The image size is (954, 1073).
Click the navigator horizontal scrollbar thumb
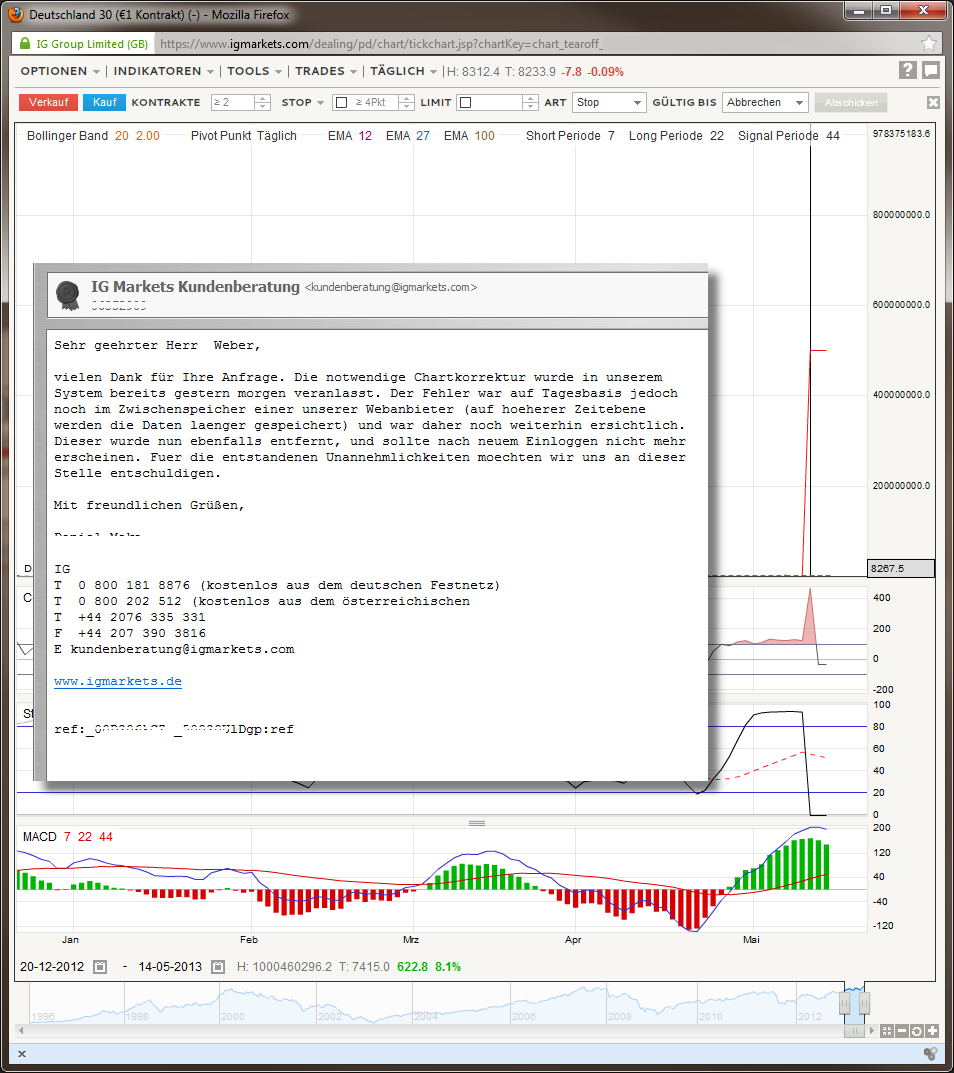pos(854,1031)
